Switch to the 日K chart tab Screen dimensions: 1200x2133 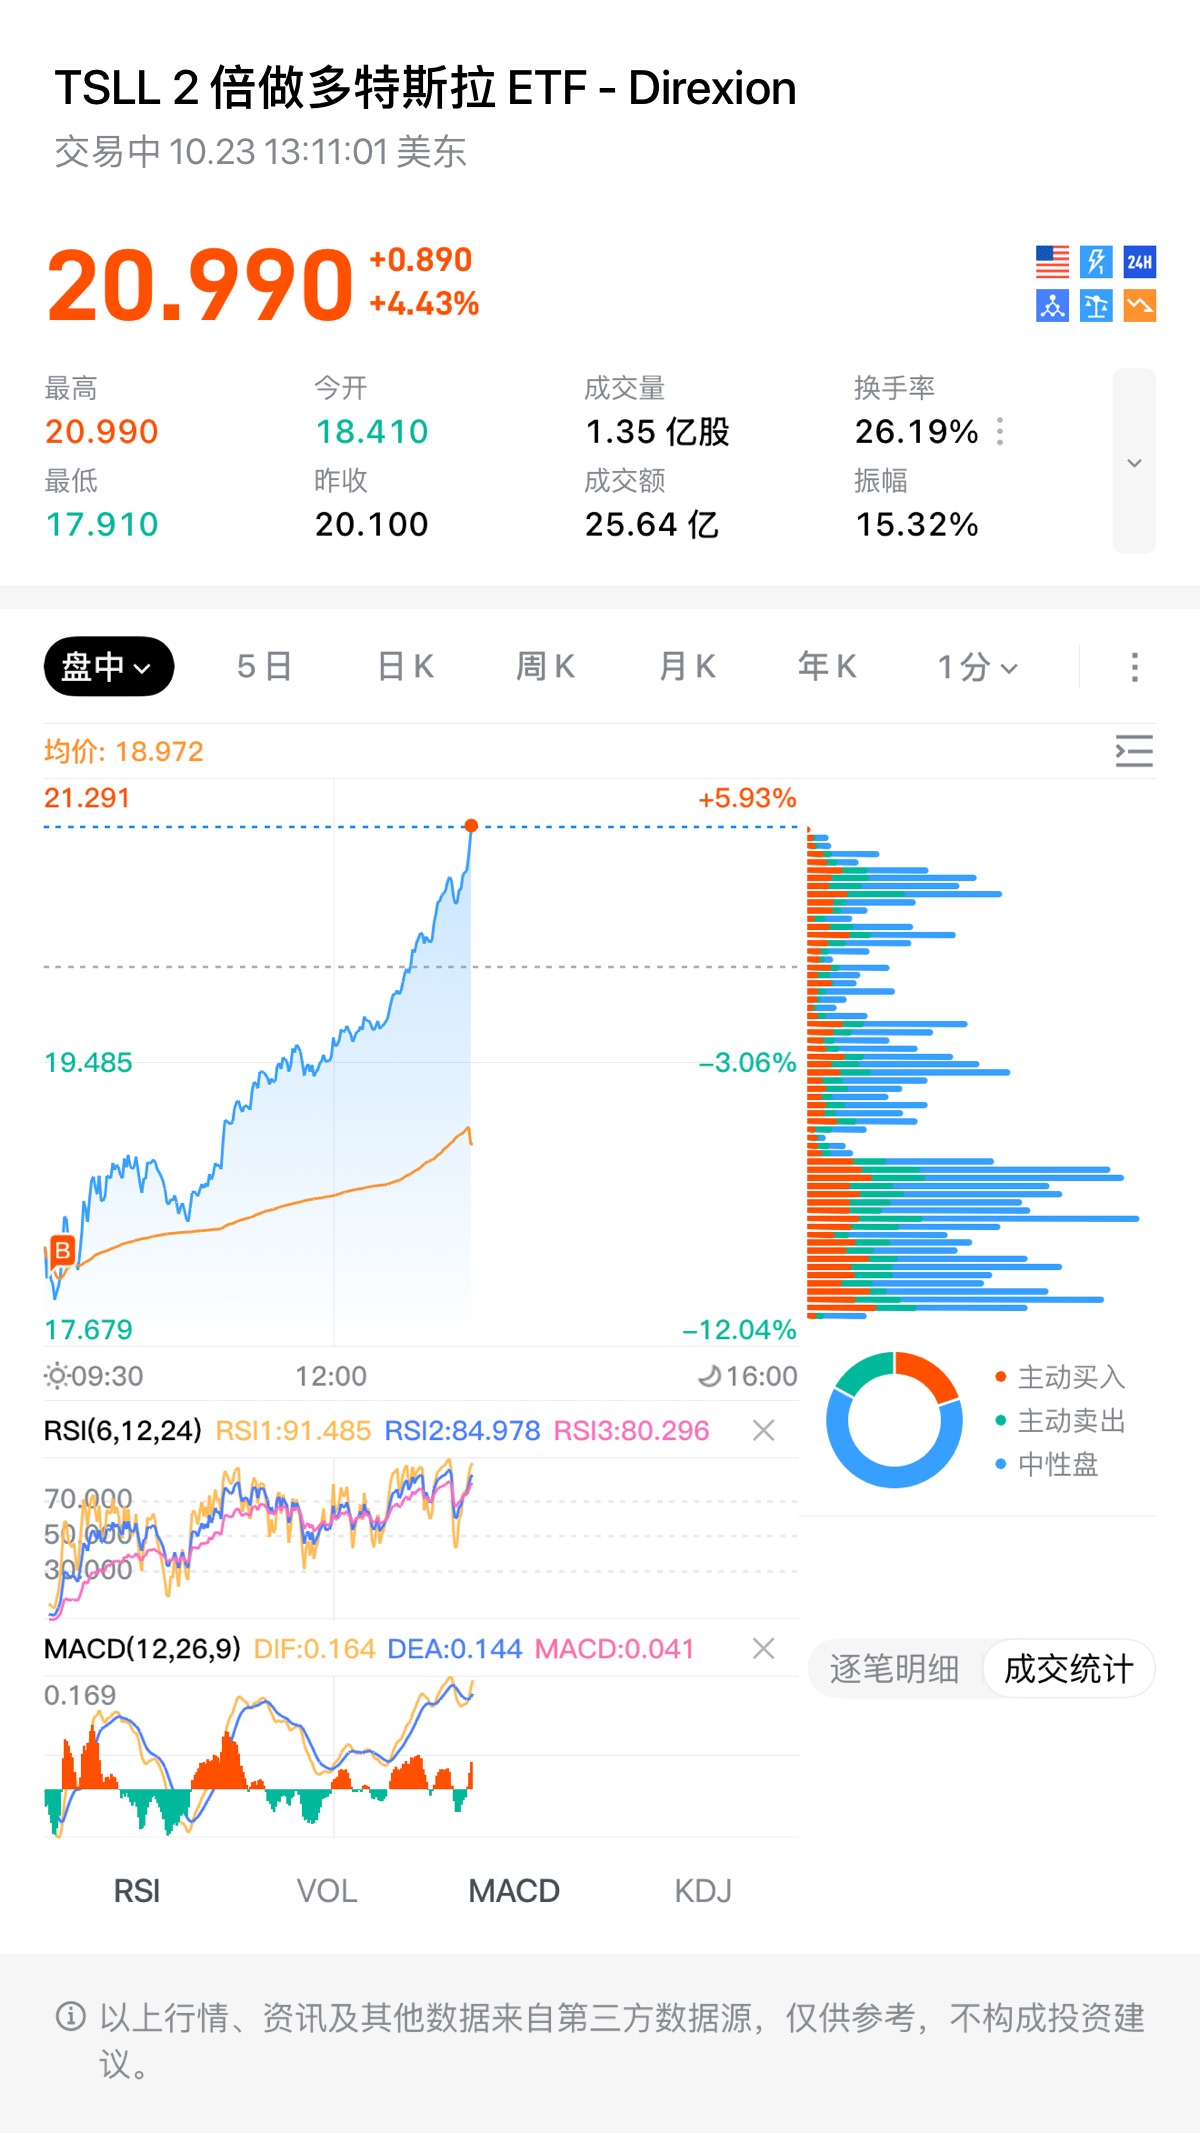(x=405, y=667)
